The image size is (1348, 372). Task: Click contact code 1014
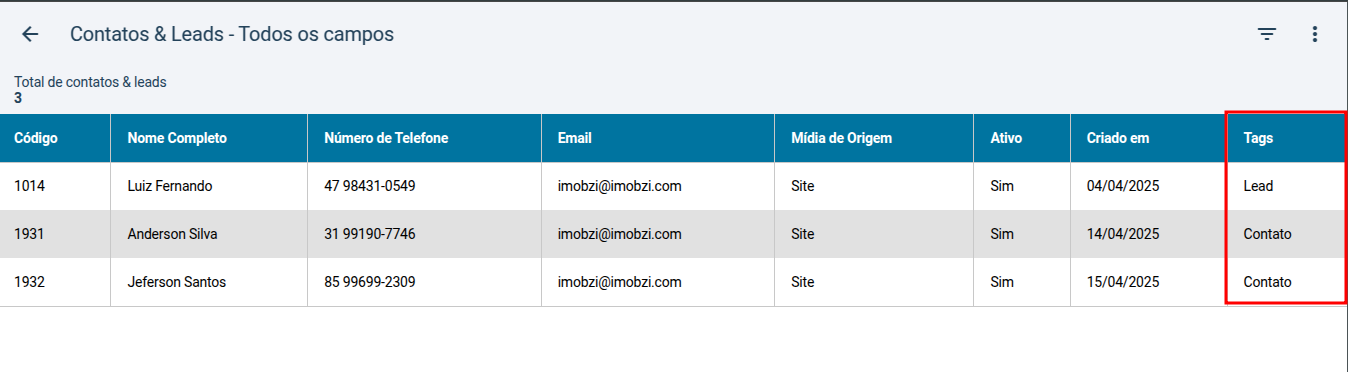click(x=30, y=186)
